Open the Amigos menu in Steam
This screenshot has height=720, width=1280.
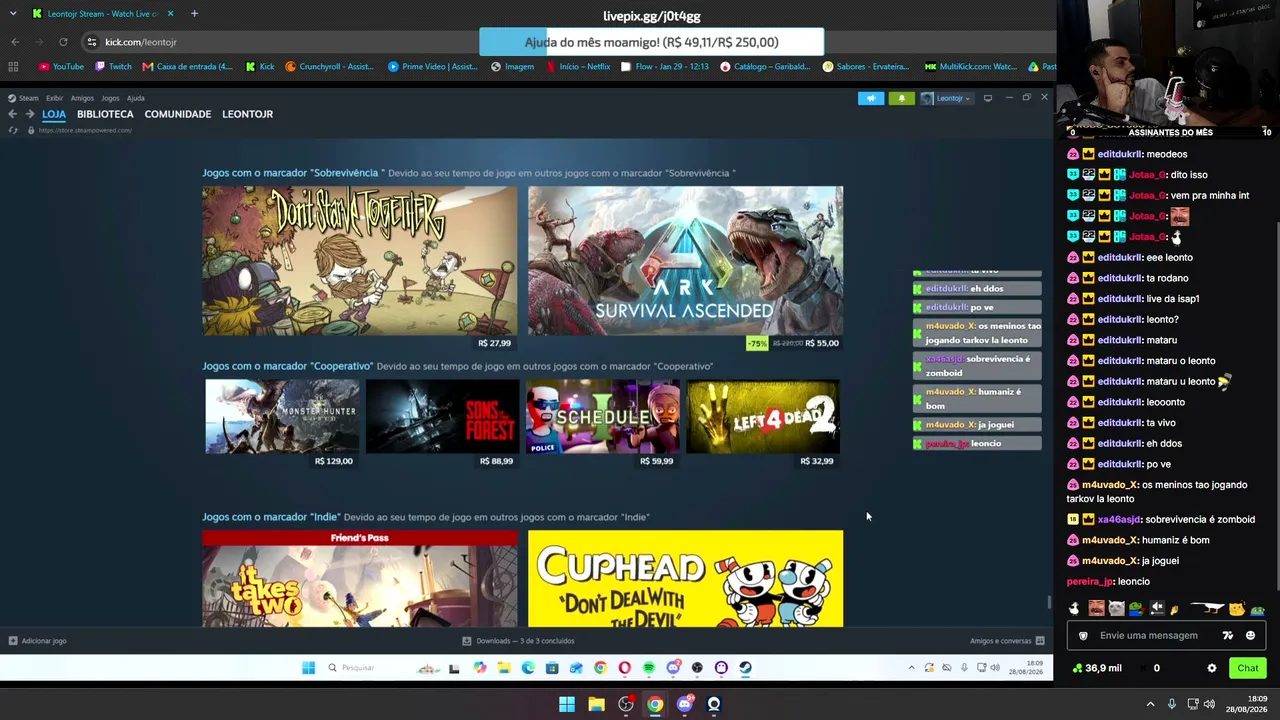[x=82, y=98]
